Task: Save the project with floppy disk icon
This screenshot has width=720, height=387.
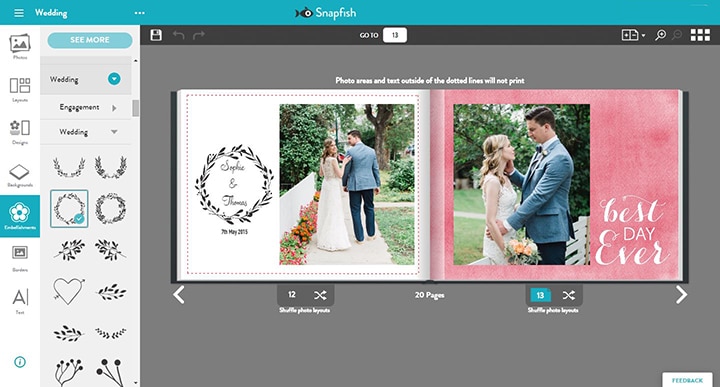Action: point(156,35)
